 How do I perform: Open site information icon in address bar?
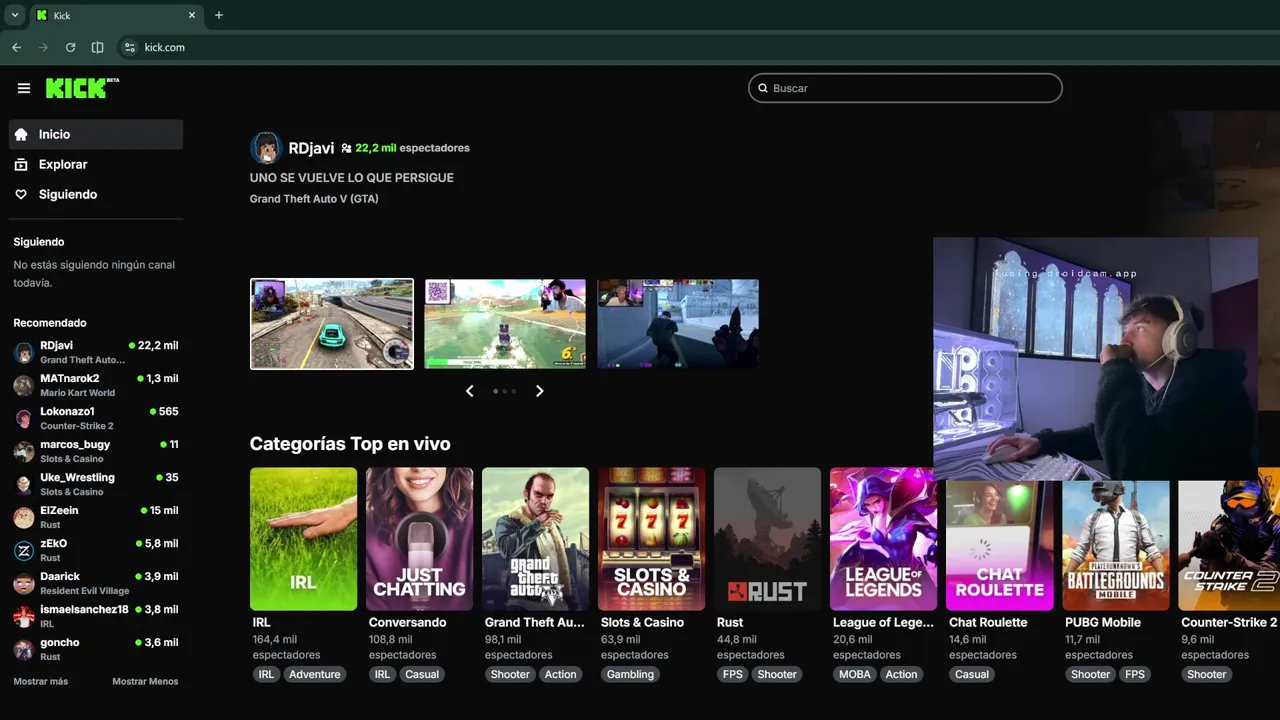click(129, 47)
